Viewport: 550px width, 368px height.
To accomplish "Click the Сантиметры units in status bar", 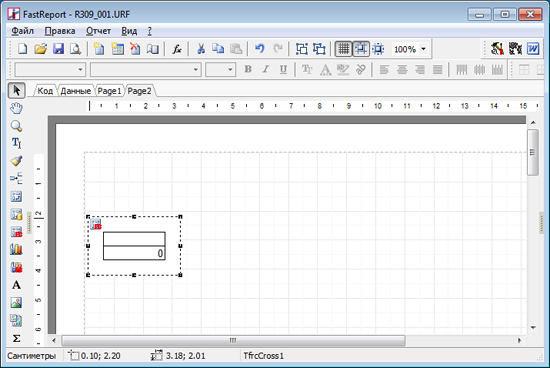I will coord(32,356).
